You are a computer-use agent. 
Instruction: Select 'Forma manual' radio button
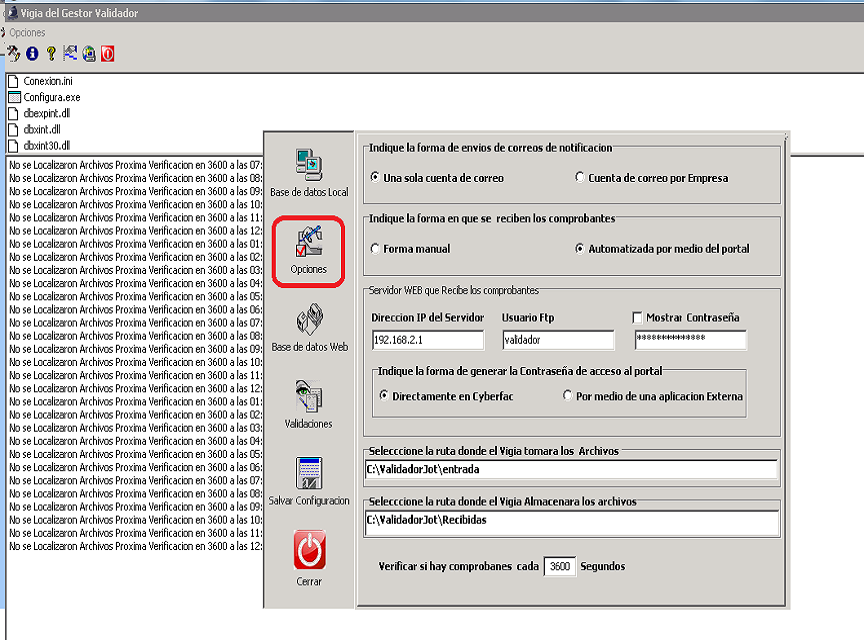[376, 249]
